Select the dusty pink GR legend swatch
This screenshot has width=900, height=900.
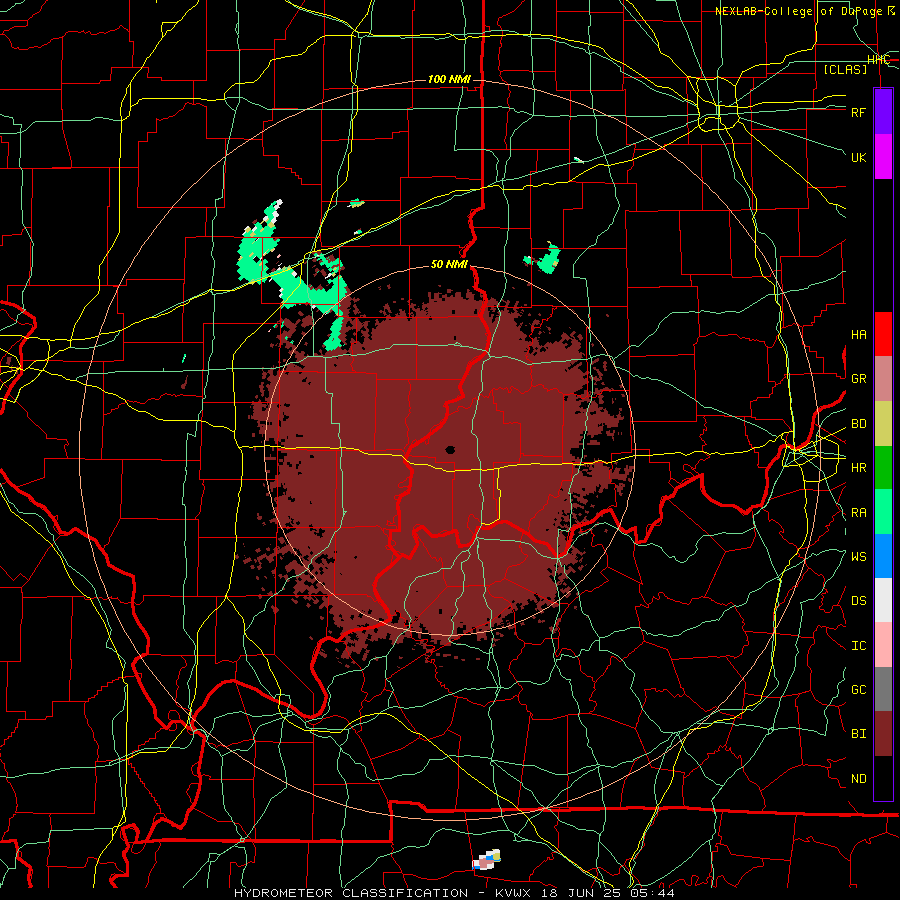click(x=883, y=379)
